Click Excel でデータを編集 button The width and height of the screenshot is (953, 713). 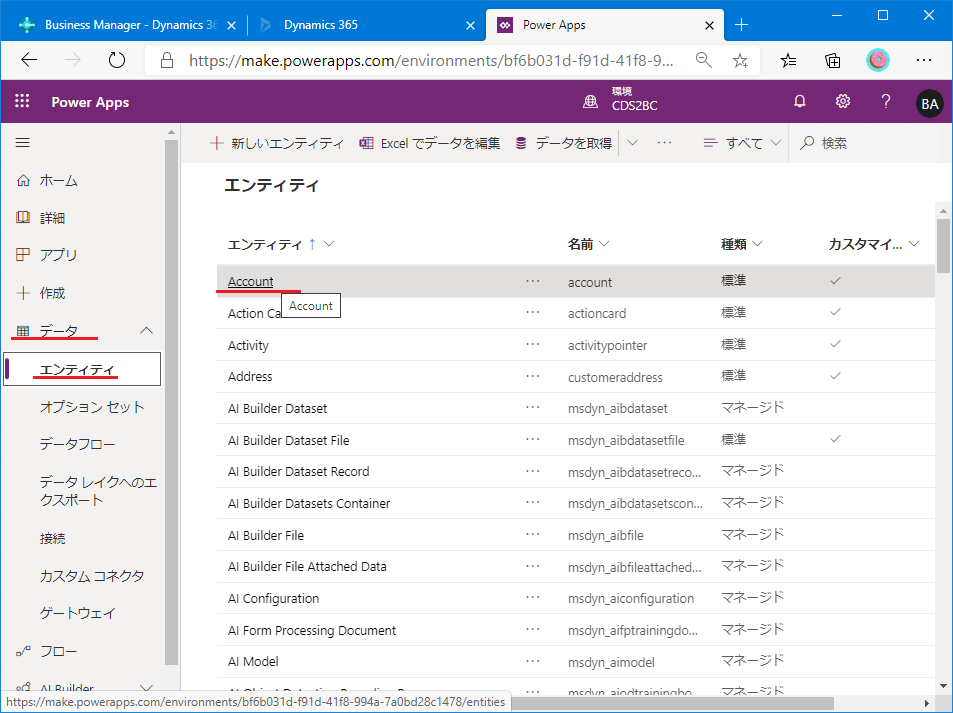tap(430, 143)
